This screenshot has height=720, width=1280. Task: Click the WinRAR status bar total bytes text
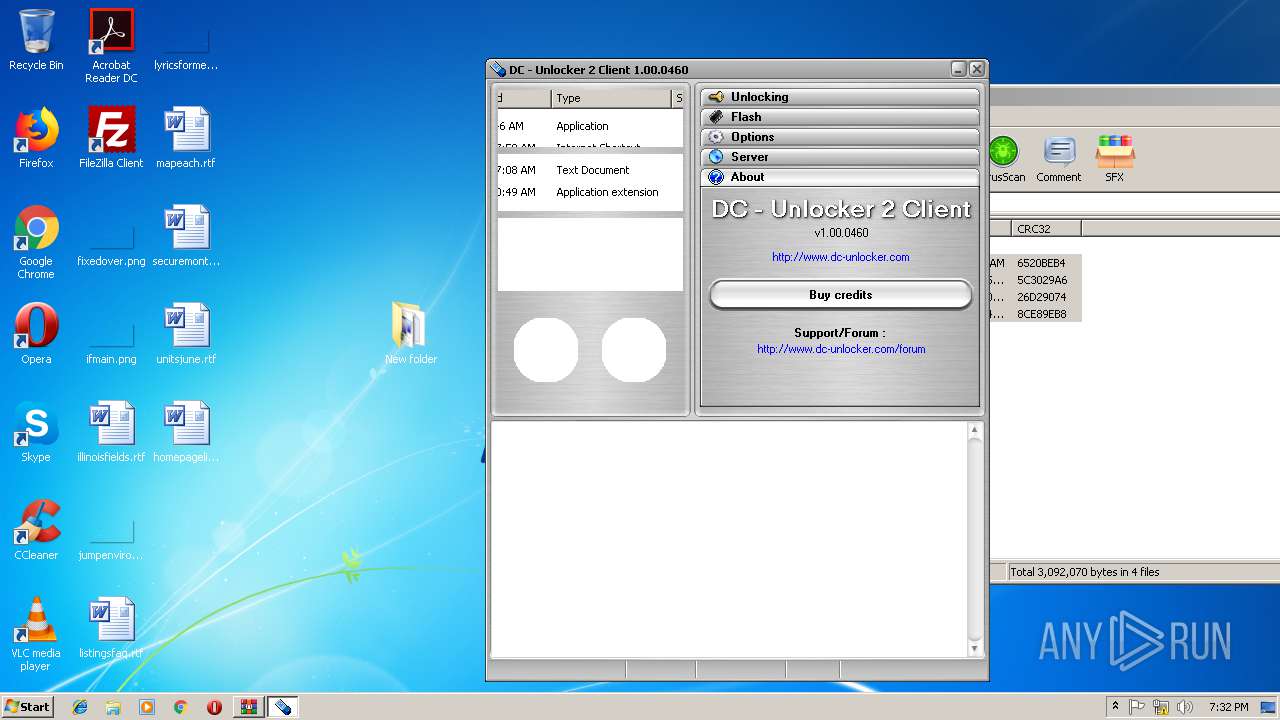(x=1085, y=572)
